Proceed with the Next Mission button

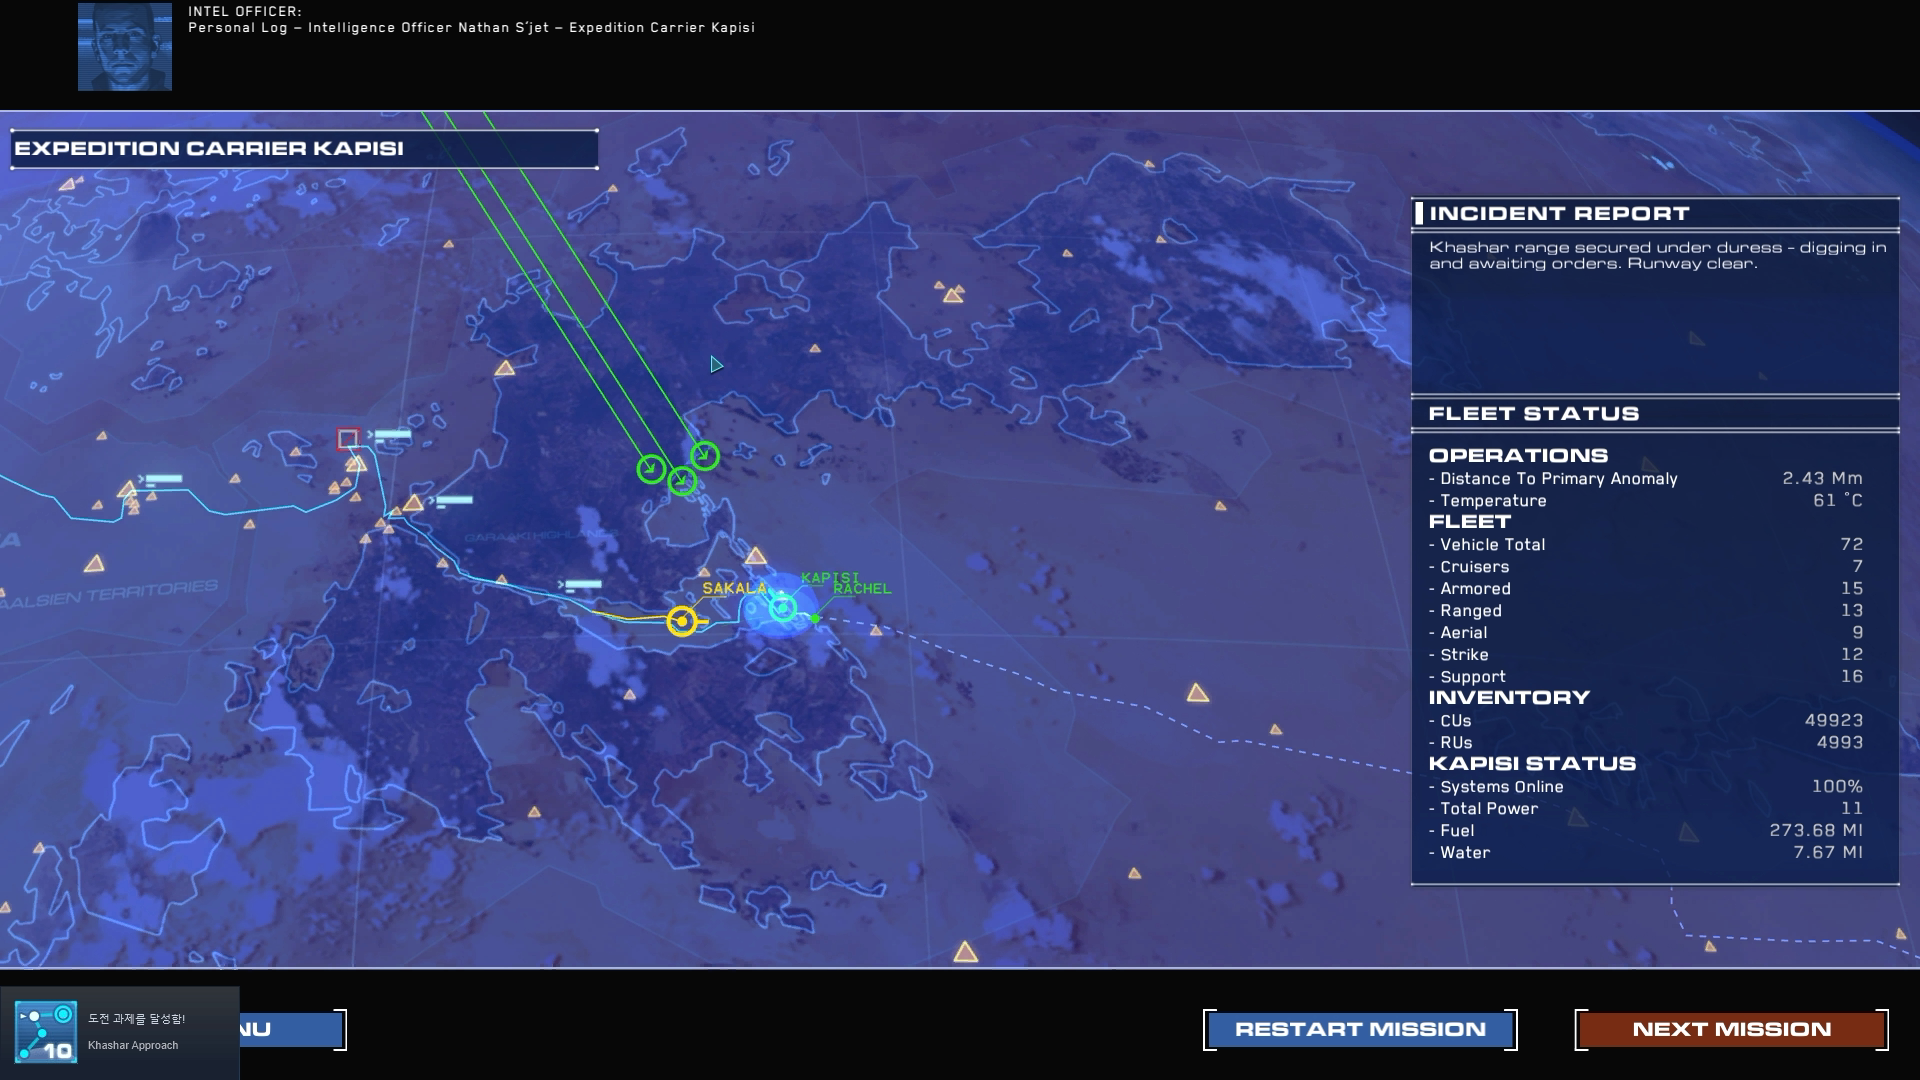pyautogui.click(x=1731, y=1029)
